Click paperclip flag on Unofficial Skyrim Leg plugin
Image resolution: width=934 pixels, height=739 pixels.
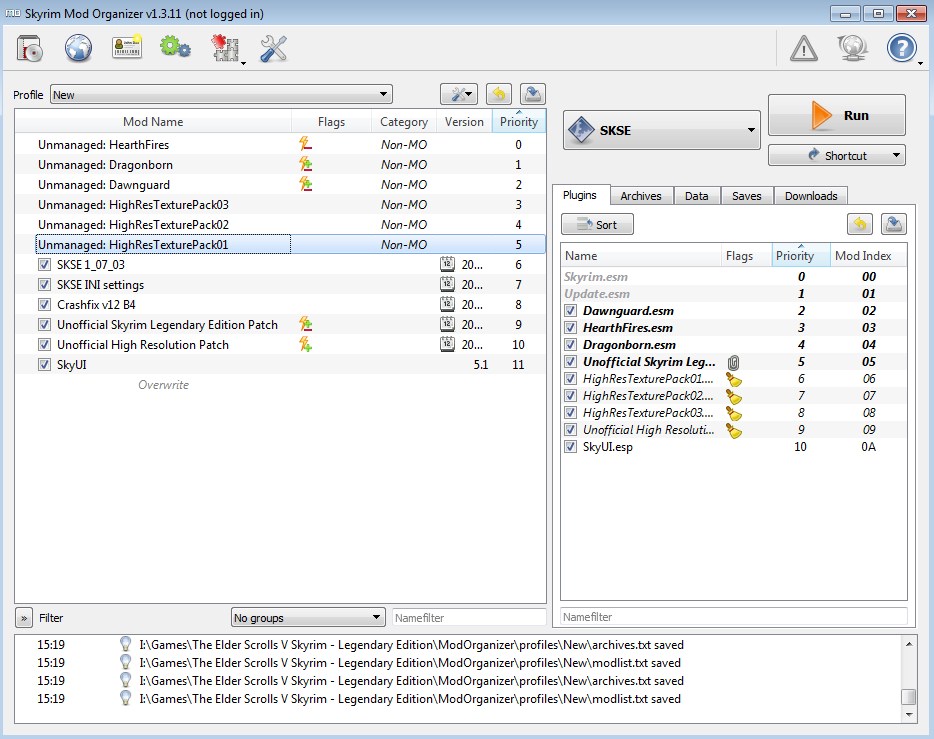734,362
